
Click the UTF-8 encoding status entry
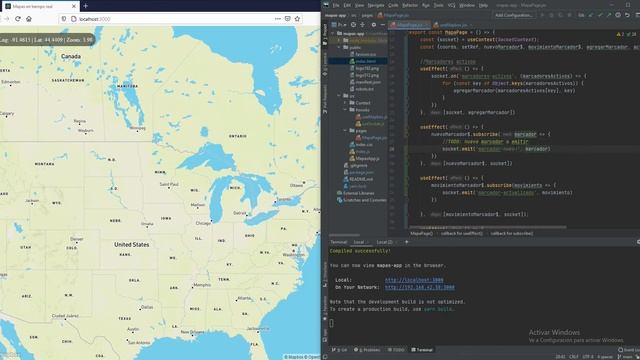[588, 357]
